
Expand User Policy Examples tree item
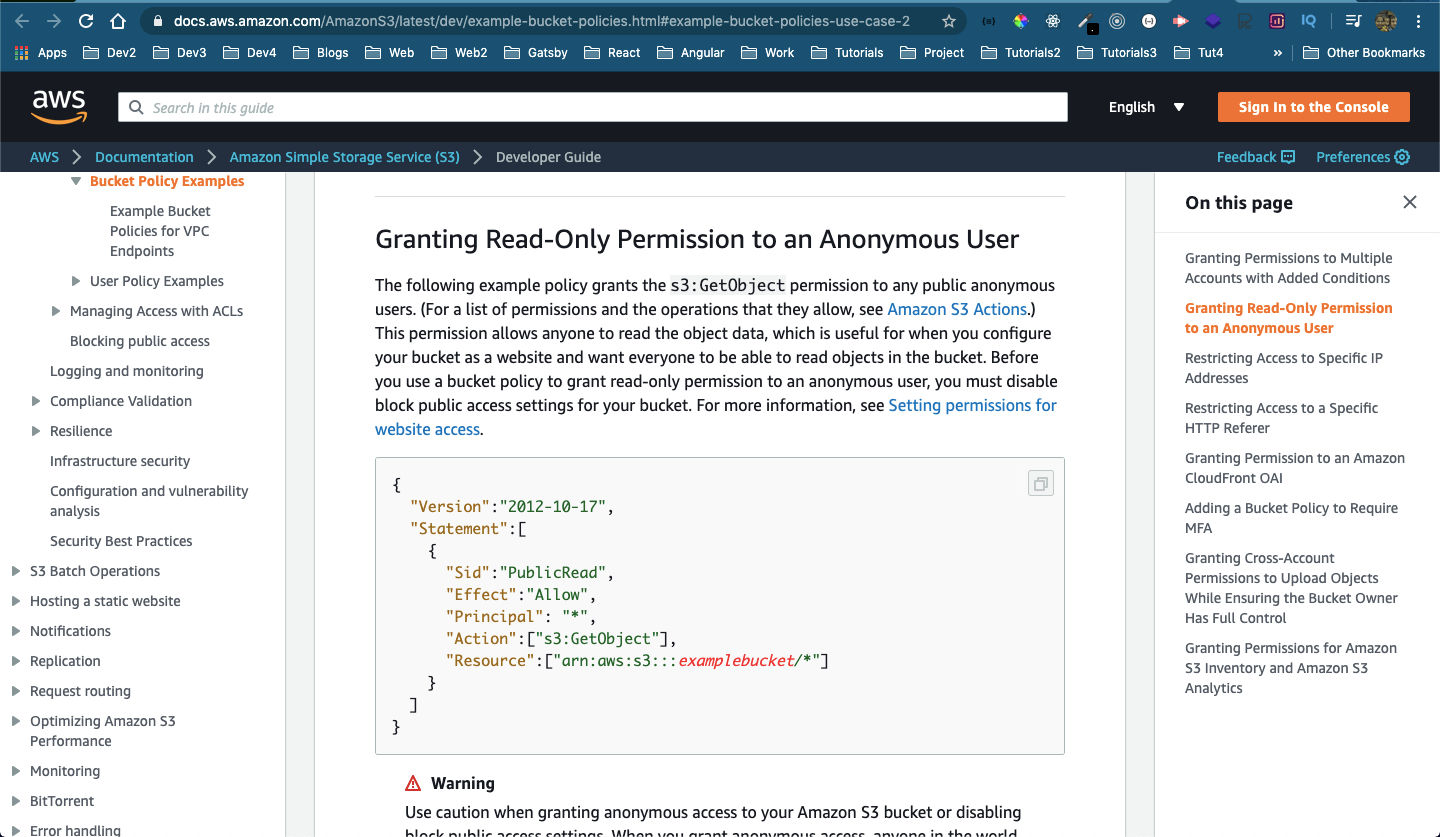pyautogui.click(x=76, y=281)
